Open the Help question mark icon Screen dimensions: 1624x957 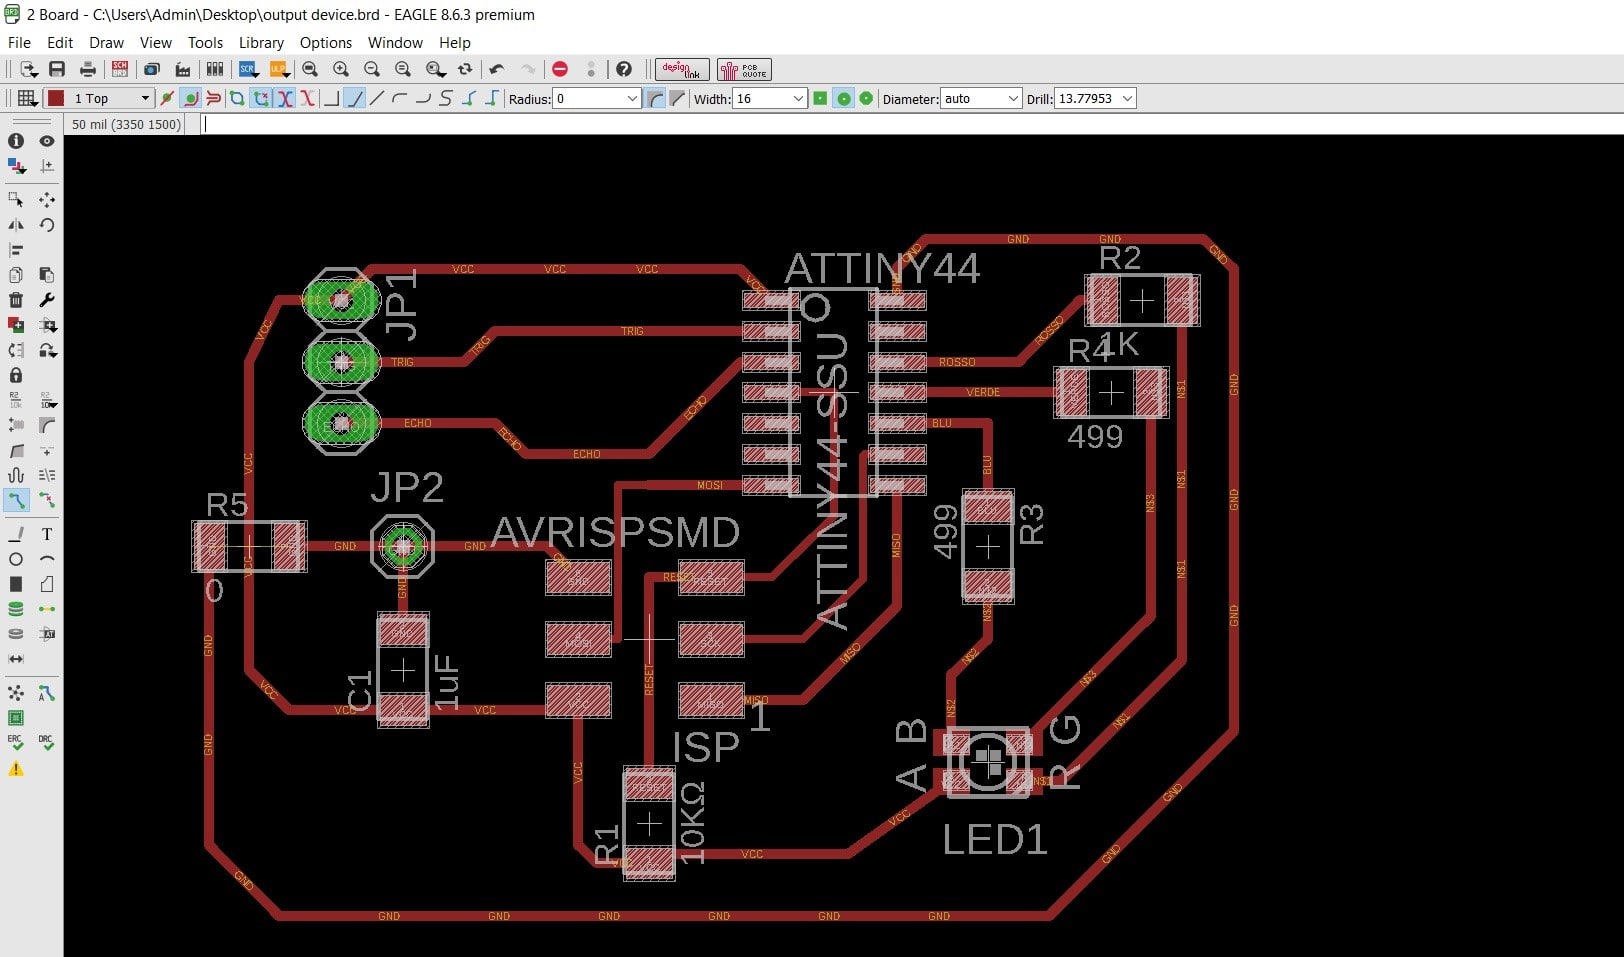624,69
